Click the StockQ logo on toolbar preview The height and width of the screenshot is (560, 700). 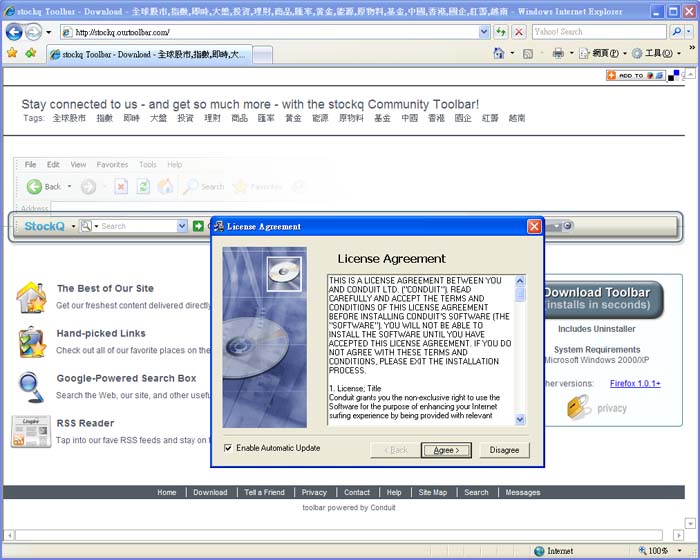44,226
